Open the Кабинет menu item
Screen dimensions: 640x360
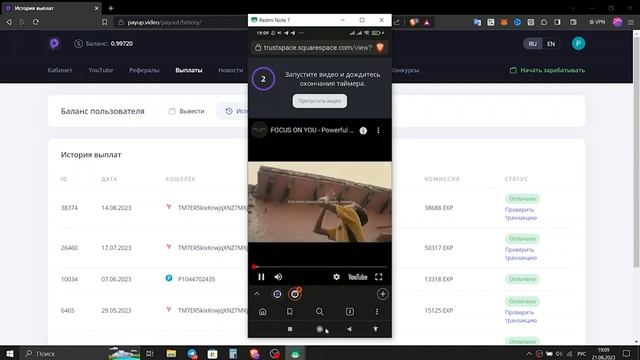(x=60, y=70)
